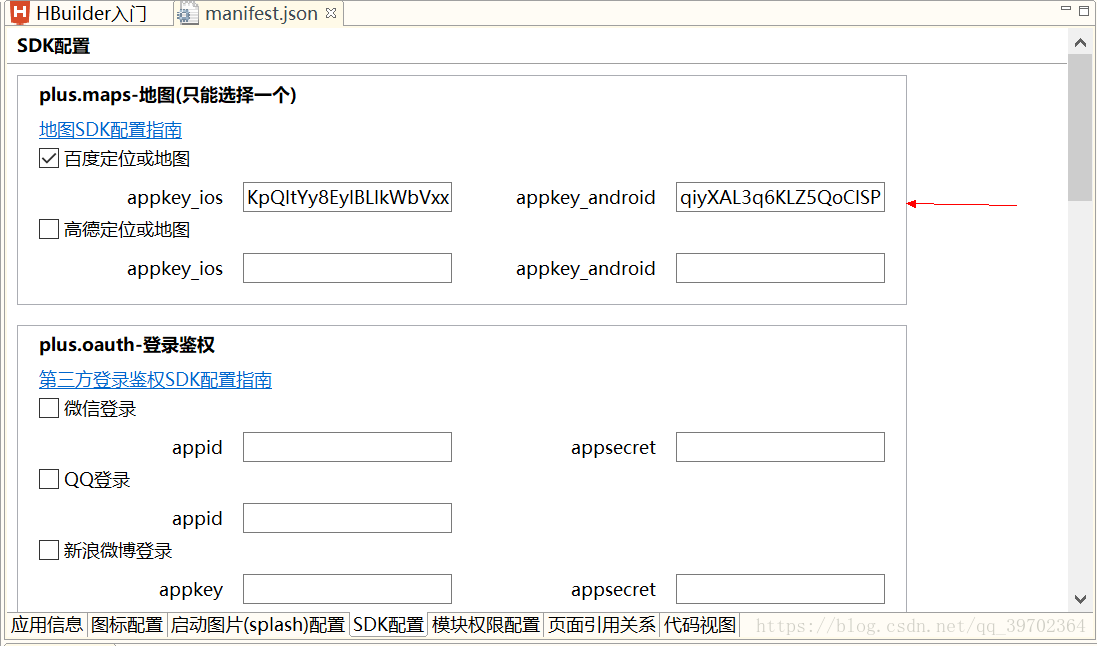Switch to the HBuilder入门 tab
Image resolution: width=1097 pixels, height=646 pixels.
[x=91, y=13]
